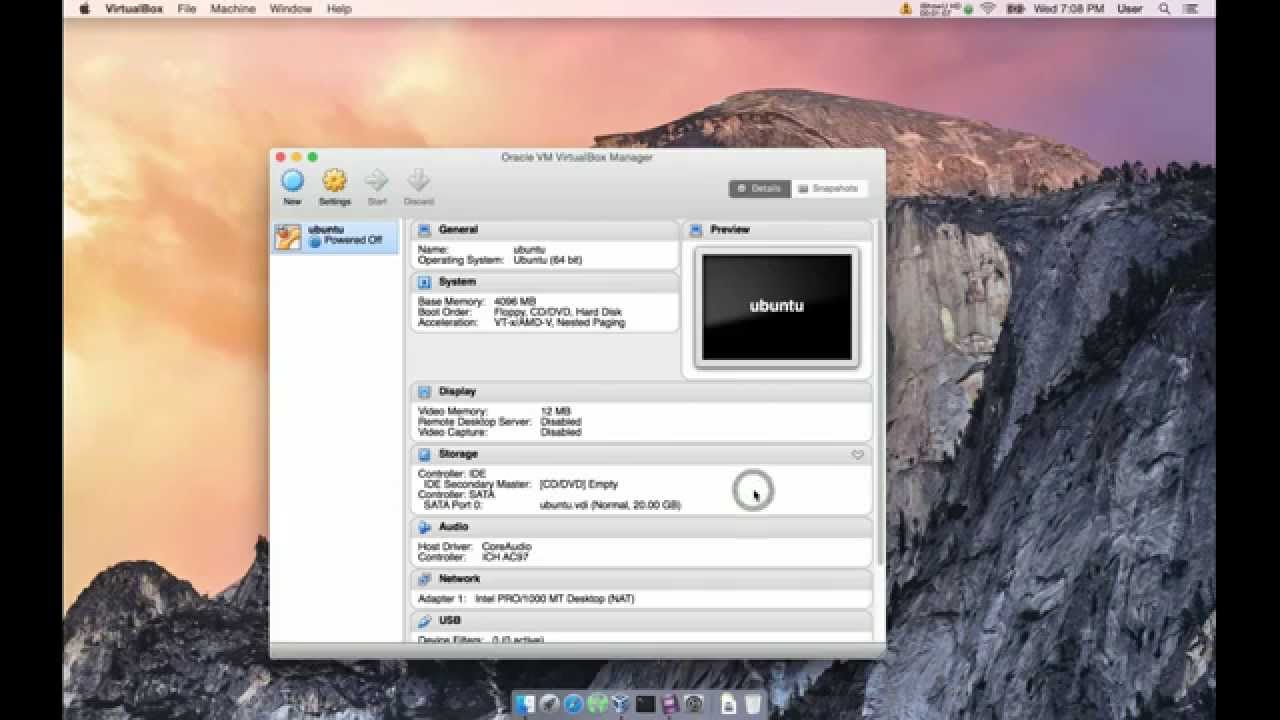The height and width of the screenshot is (720, 1280).
Task: Click the General section icon
Action: click(424, 230)
